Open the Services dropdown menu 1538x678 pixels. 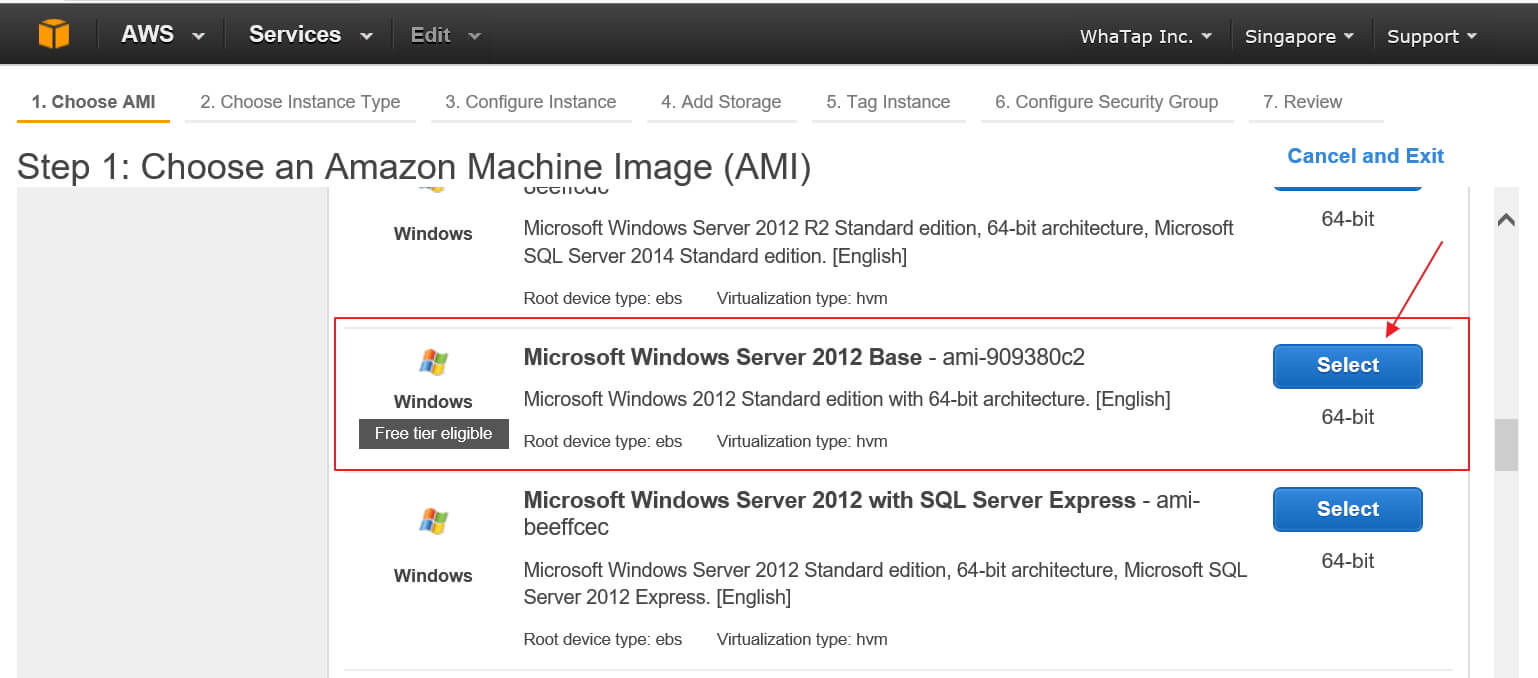pos(311,34)
